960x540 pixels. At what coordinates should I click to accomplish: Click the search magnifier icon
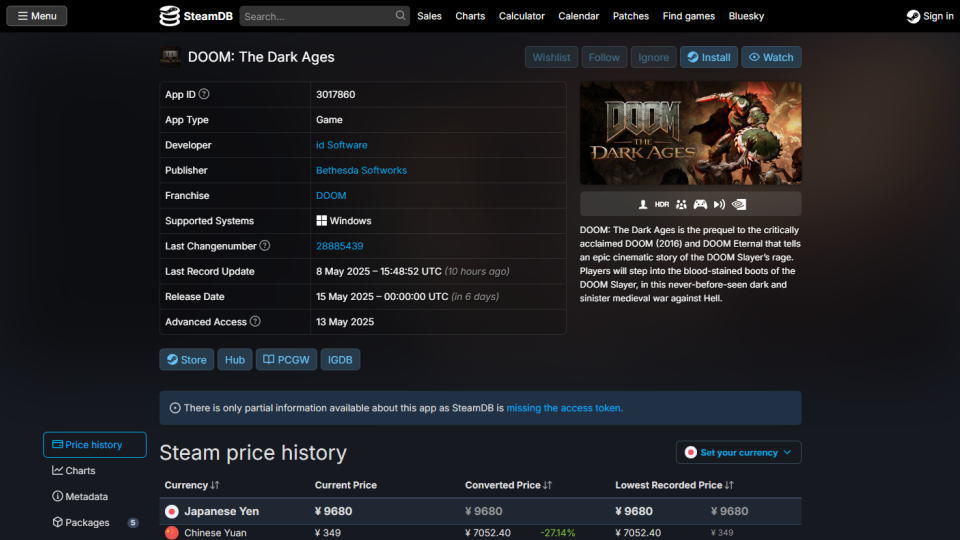click(400, 15)
